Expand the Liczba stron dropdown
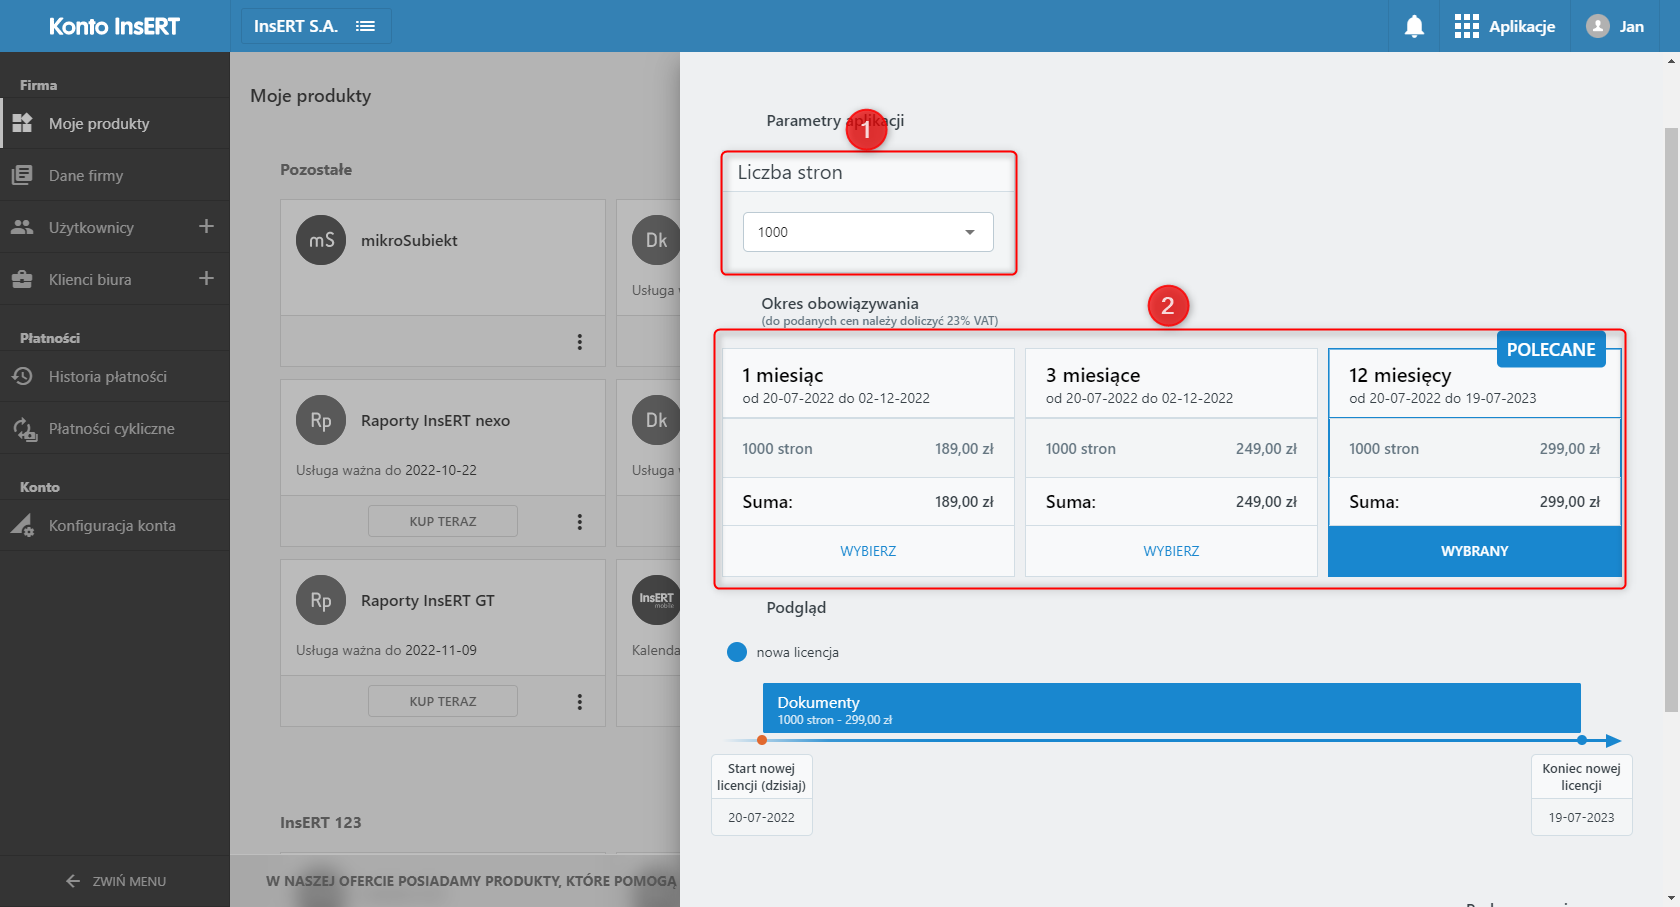 [x=868, y=232]
